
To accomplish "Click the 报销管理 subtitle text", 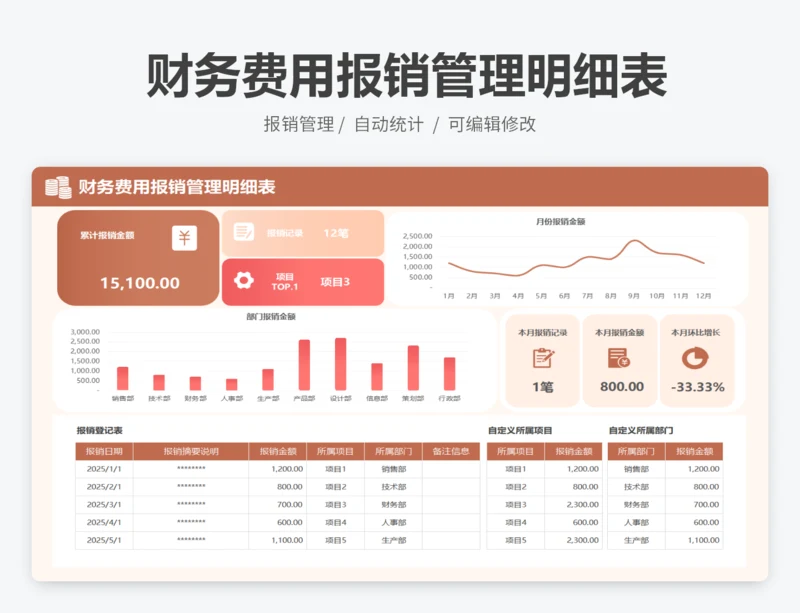I will coord(299,124).
